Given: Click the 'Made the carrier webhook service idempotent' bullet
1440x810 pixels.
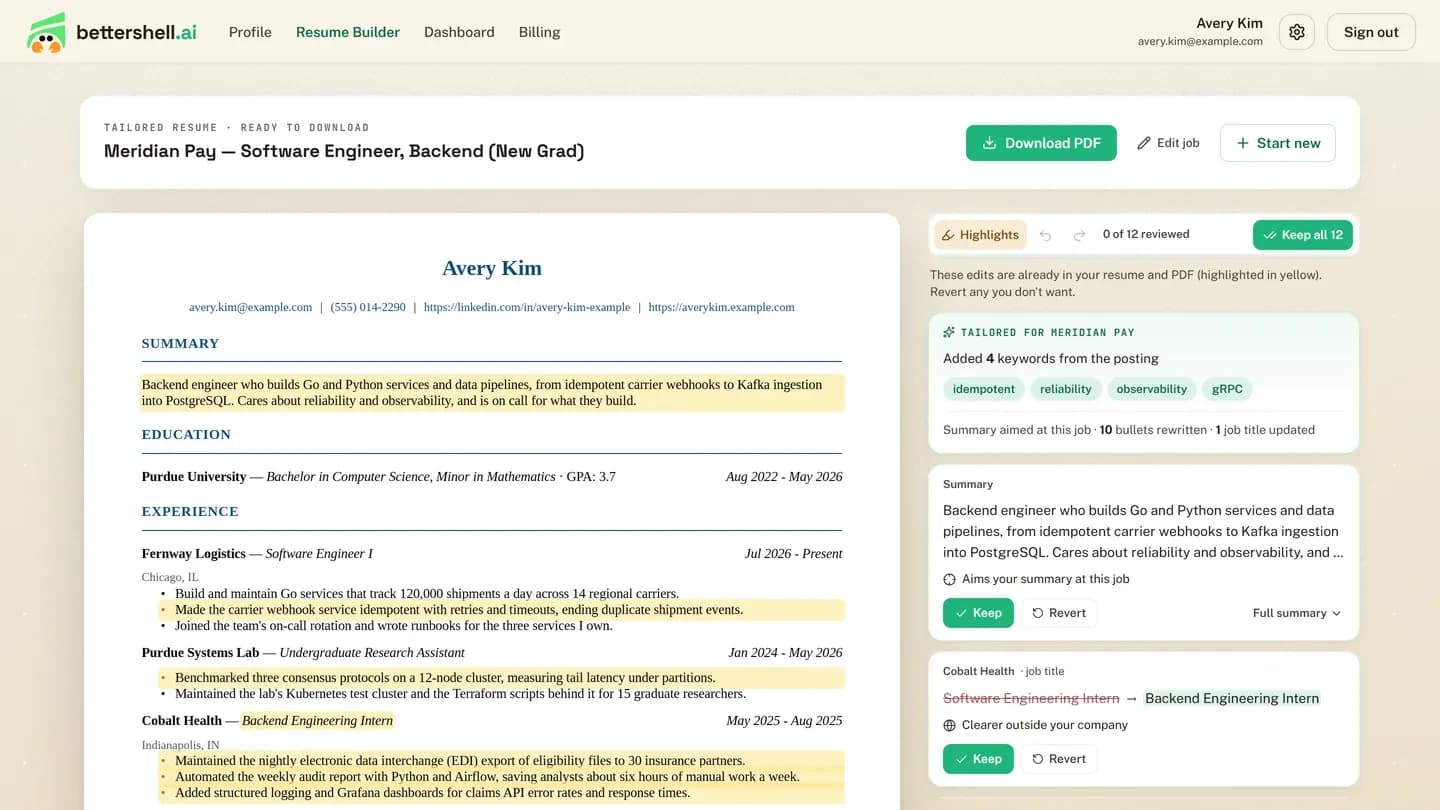Looking at the screenshot, I should point(502,610).
